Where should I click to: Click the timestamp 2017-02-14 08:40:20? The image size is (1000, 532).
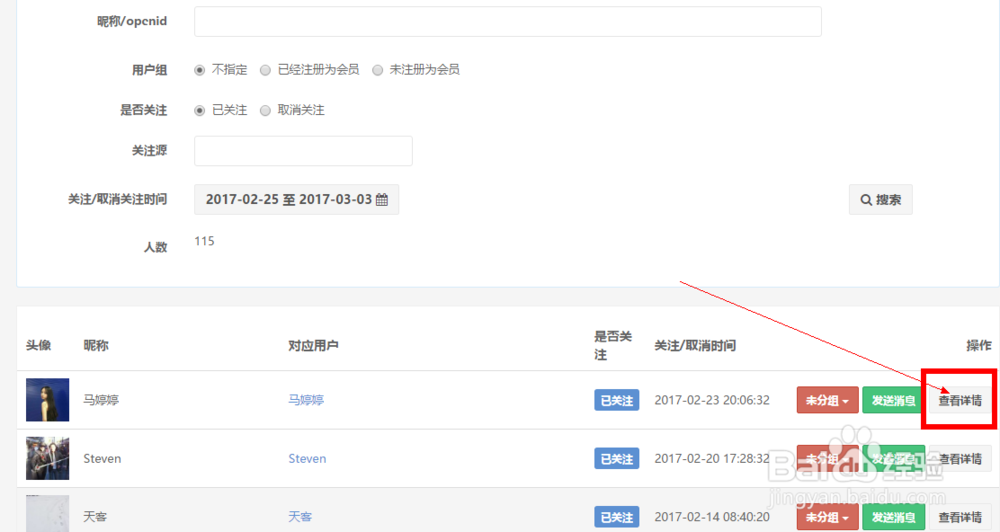(x=712, y=517)
